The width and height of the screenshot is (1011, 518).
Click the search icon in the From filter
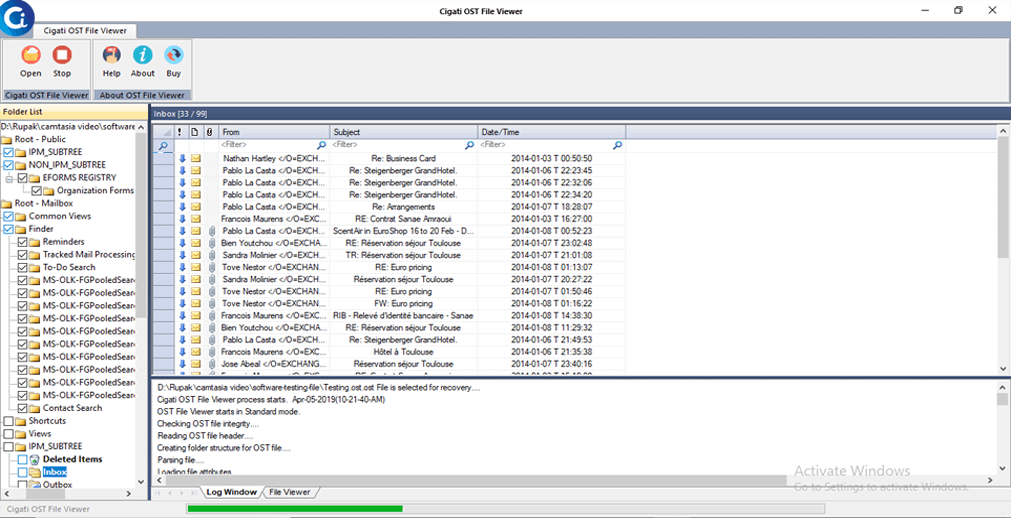[321, 145]
